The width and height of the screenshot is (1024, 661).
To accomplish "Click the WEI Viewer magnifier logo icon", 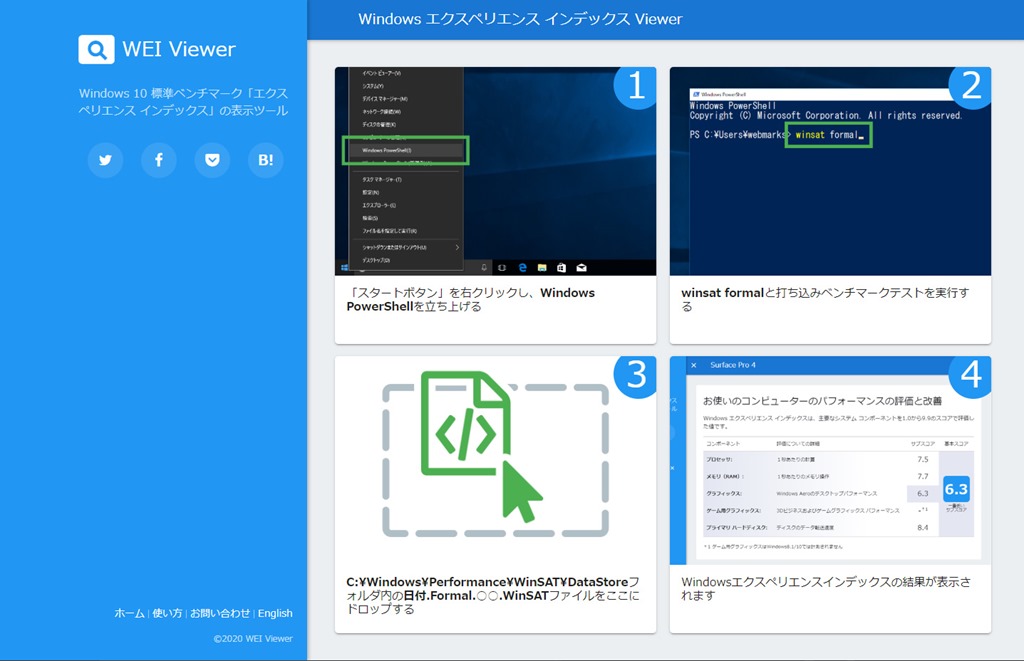I will click(96, 50).
